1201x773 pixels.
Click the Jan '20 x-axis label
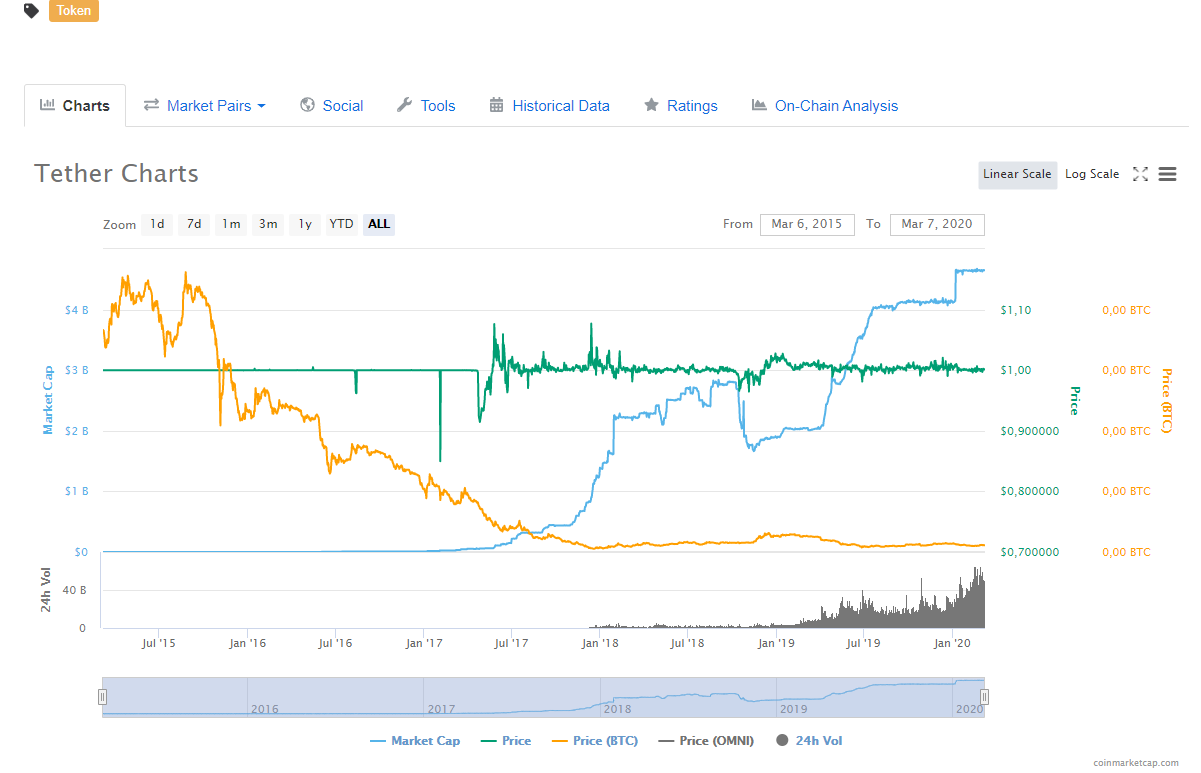[953, 643]
